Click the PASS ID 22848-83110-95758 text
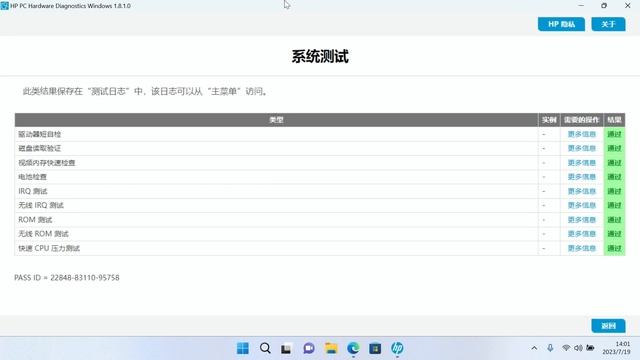640x360 pixels. coord(67,278)
